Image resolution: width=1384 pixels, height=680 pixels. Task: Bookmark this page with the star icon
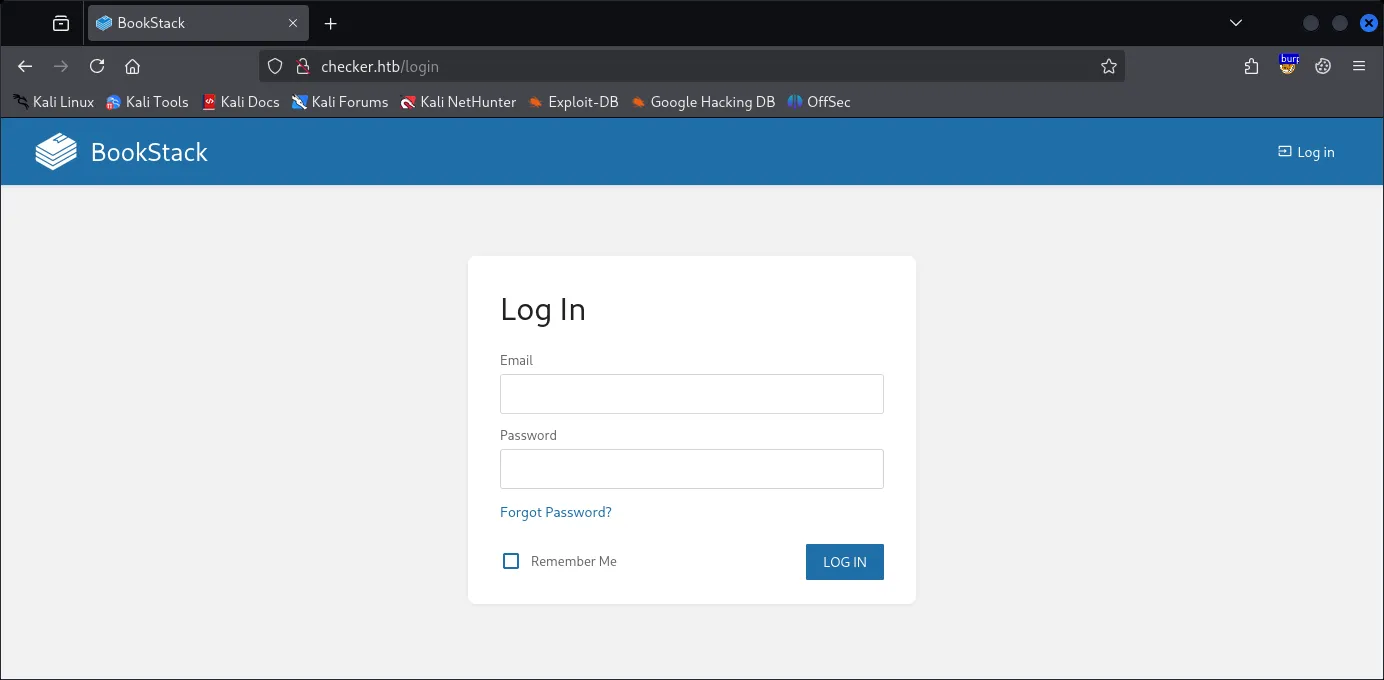coord(1109,66)
